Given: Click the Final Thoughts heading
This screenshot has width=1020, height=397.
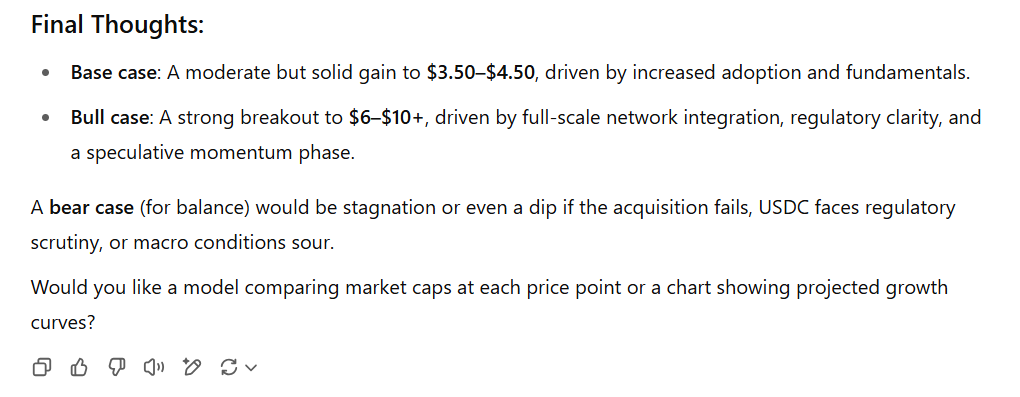Looking at the screenshot, I should pyautogui.click(x=118, y=25).
